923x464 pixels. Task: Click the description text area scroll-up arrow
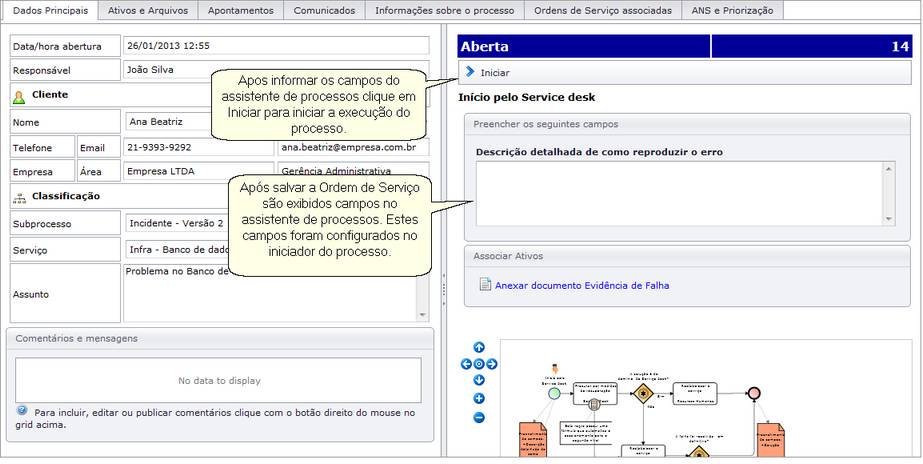coord(889,168)
